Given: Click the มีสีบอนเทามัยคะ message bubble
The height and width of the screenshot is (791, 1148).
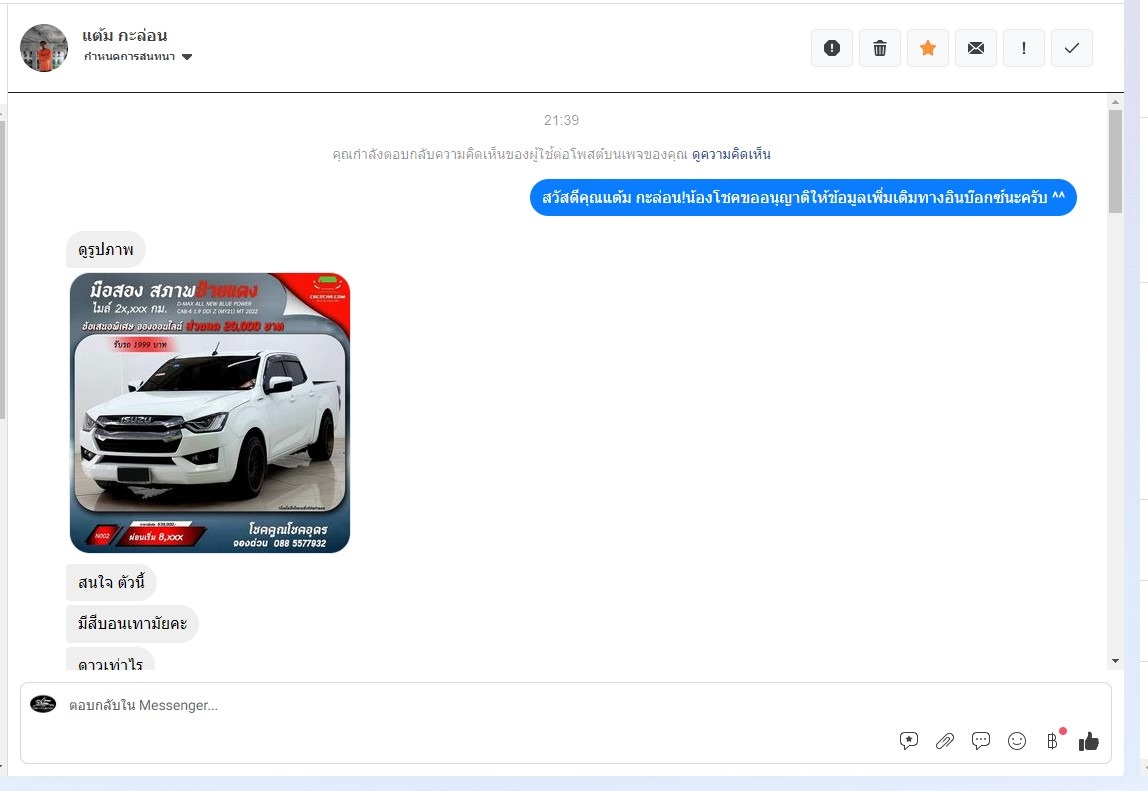Looking at the screenshot, I should click(x=133, y=624).
